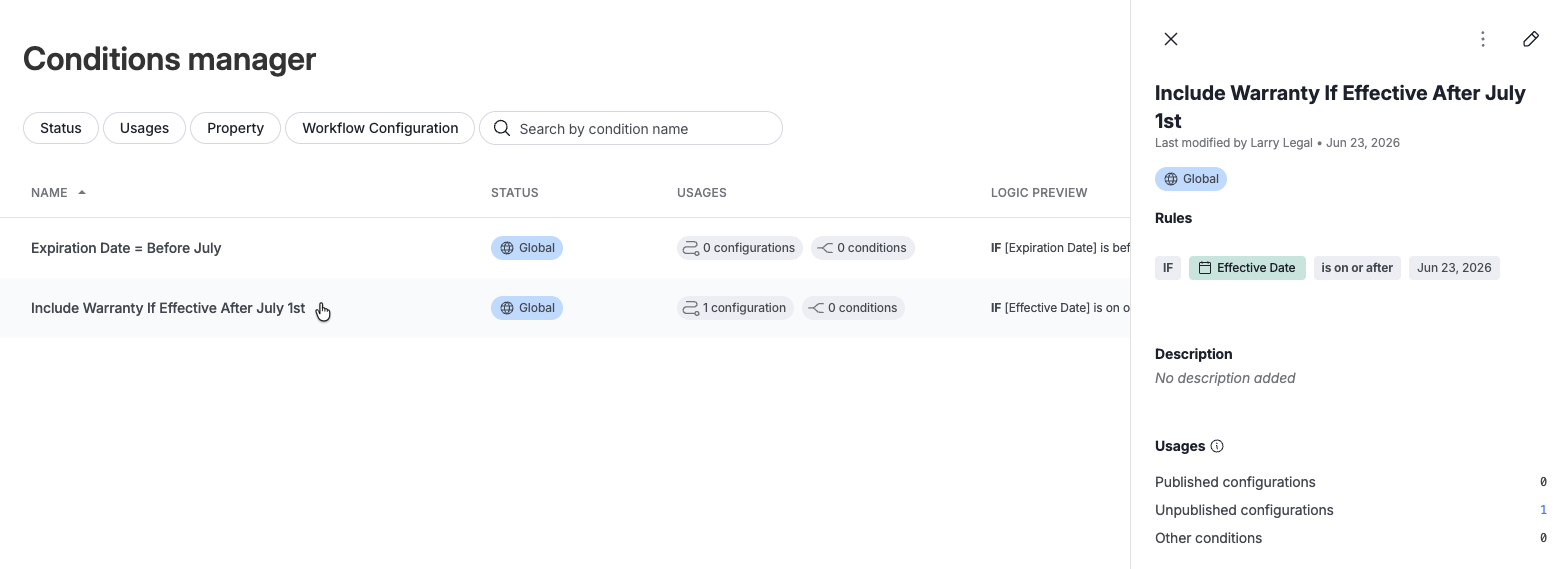Click the globe icon in panel Global badge
1568x569 pixels.
(x=1171, y=179)
